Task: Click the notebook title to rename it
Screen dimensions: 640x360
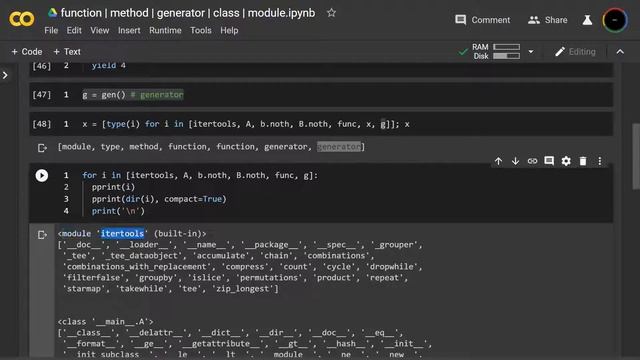Action: click(188, 13)
